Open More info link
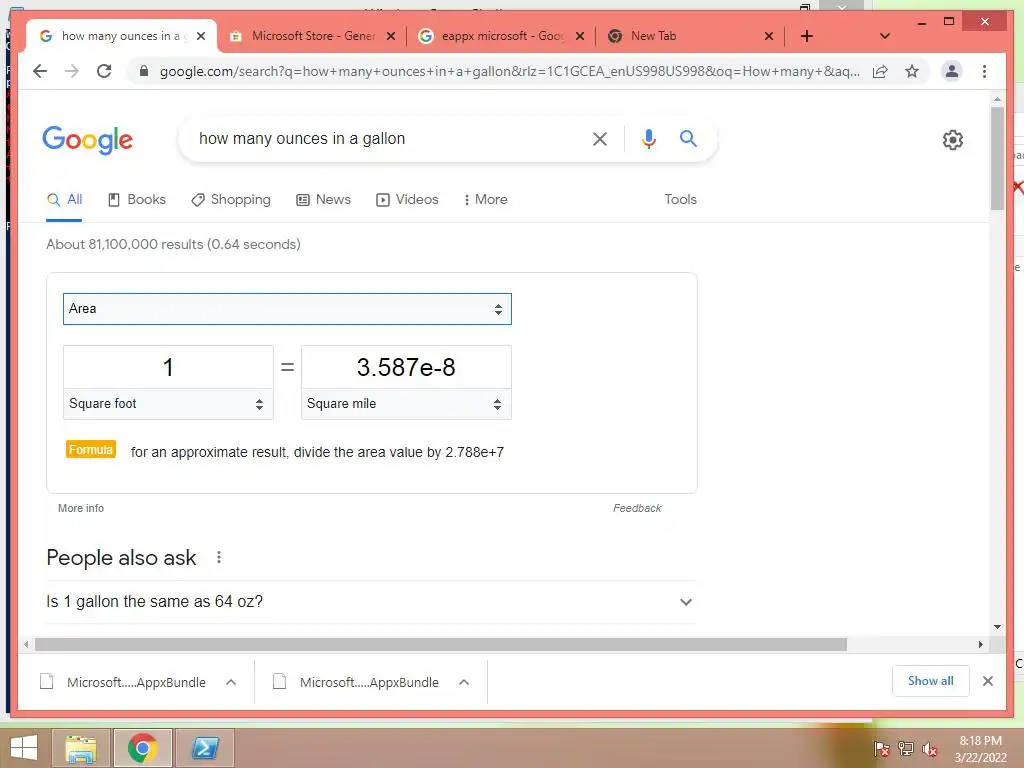Viewport: 1024px width, 768px height. pos(81,508)
